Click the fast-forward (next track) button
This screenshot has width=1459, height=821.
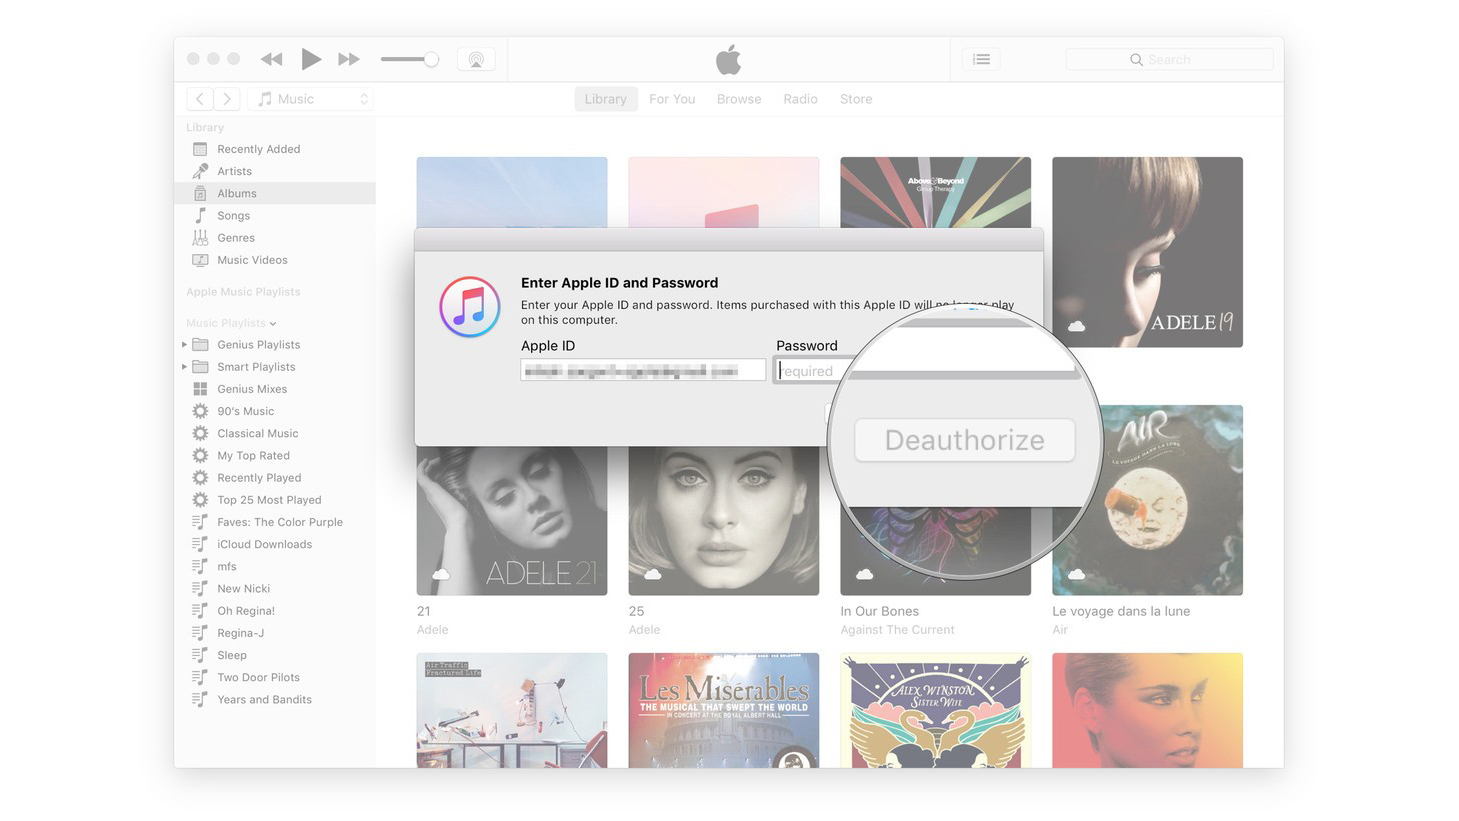(348, 59)
